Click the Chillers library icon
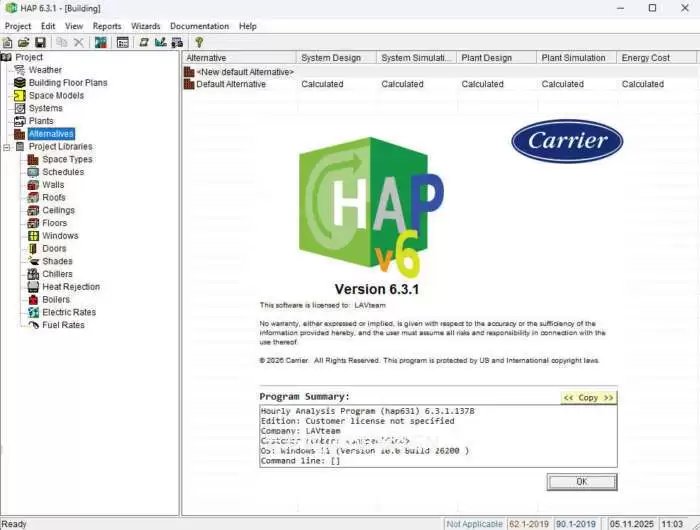Screen dimensions: 700x530 pos(33,274)
